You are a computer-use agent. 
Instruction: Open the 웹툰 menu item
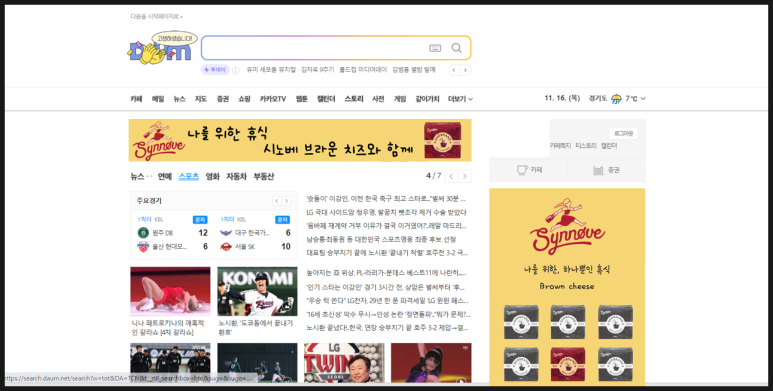tap(302, 99)
